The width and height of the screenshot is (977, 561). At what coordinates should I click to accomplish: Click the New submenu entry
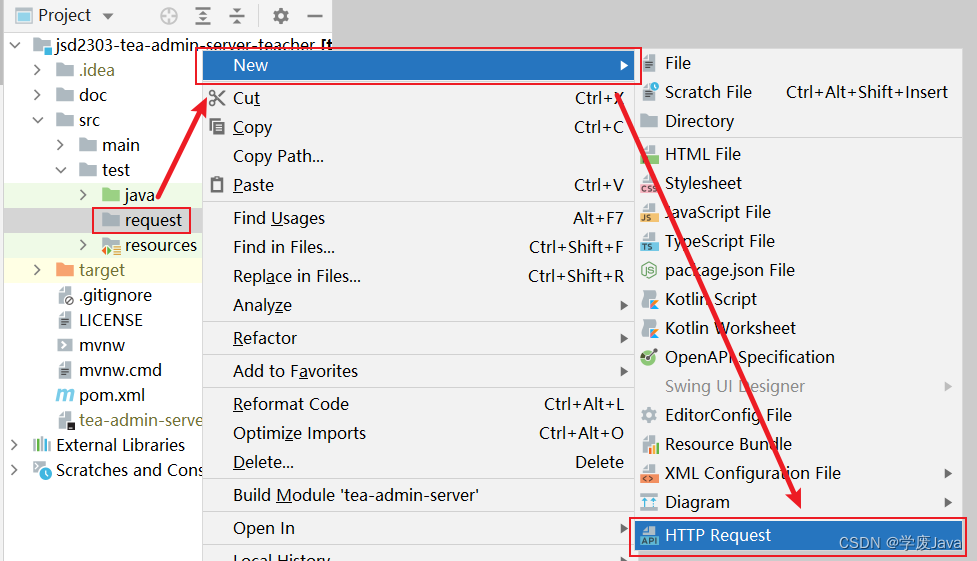418,65
